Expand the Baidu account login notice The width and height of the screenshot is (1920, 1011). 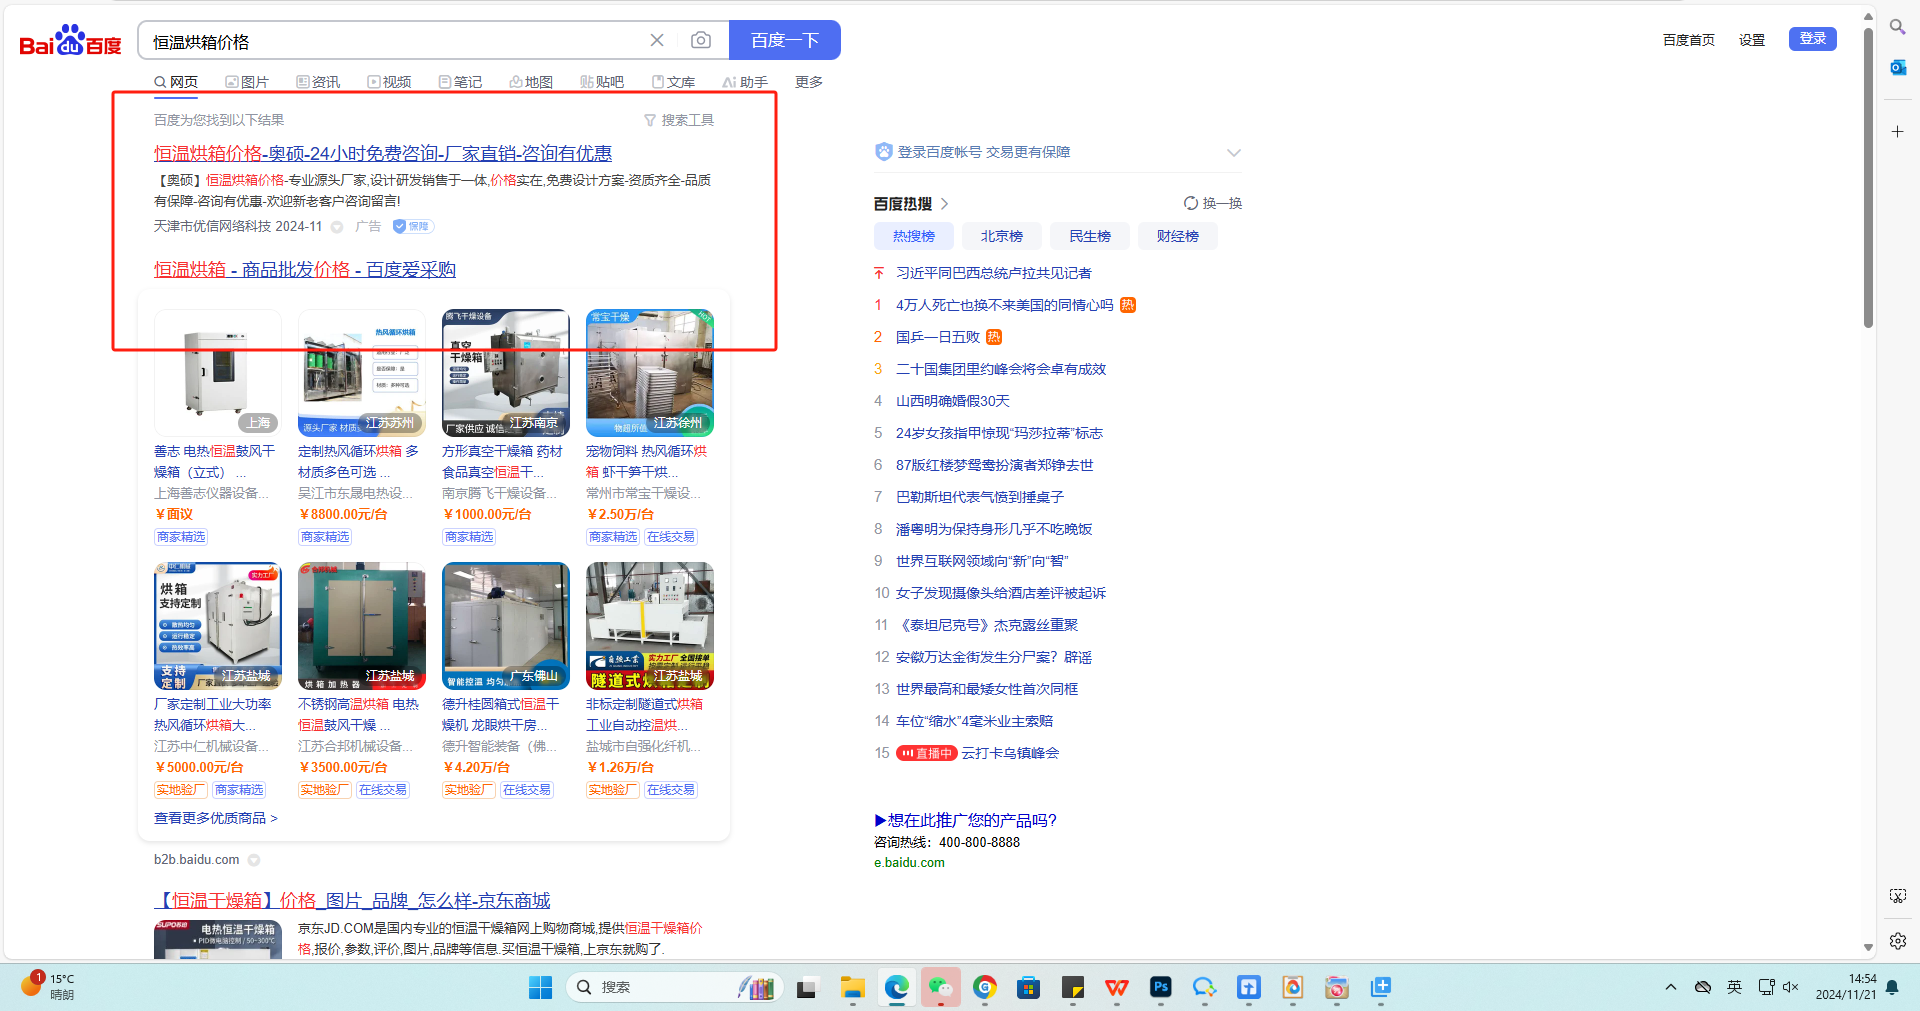coord(1233,153)
